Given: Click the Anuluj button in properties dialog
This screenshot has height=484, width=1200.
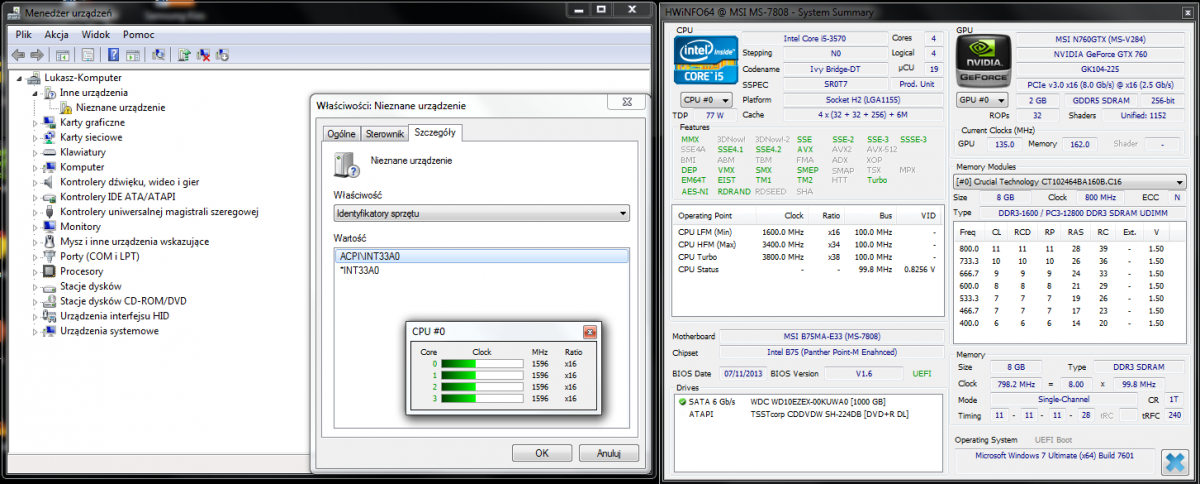Looking at the screenshot, I should [x=609, y=453].
